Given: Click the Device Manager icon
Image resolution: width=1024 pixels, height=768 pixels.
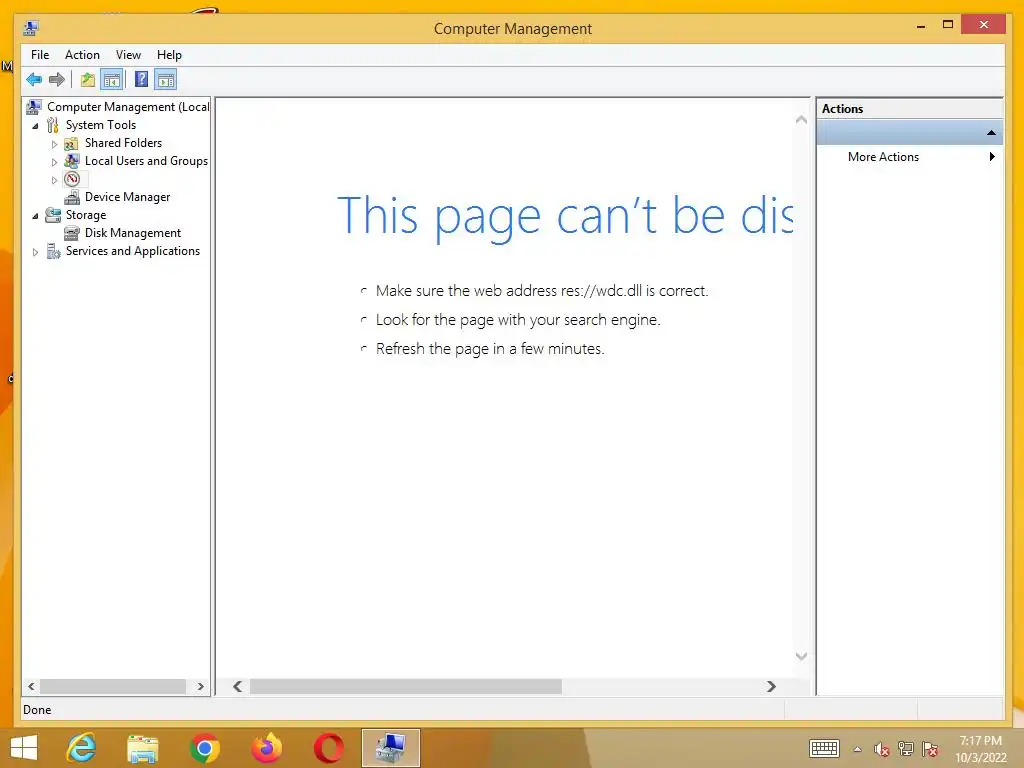Looking at the screenshot, I should coord(72,197).
